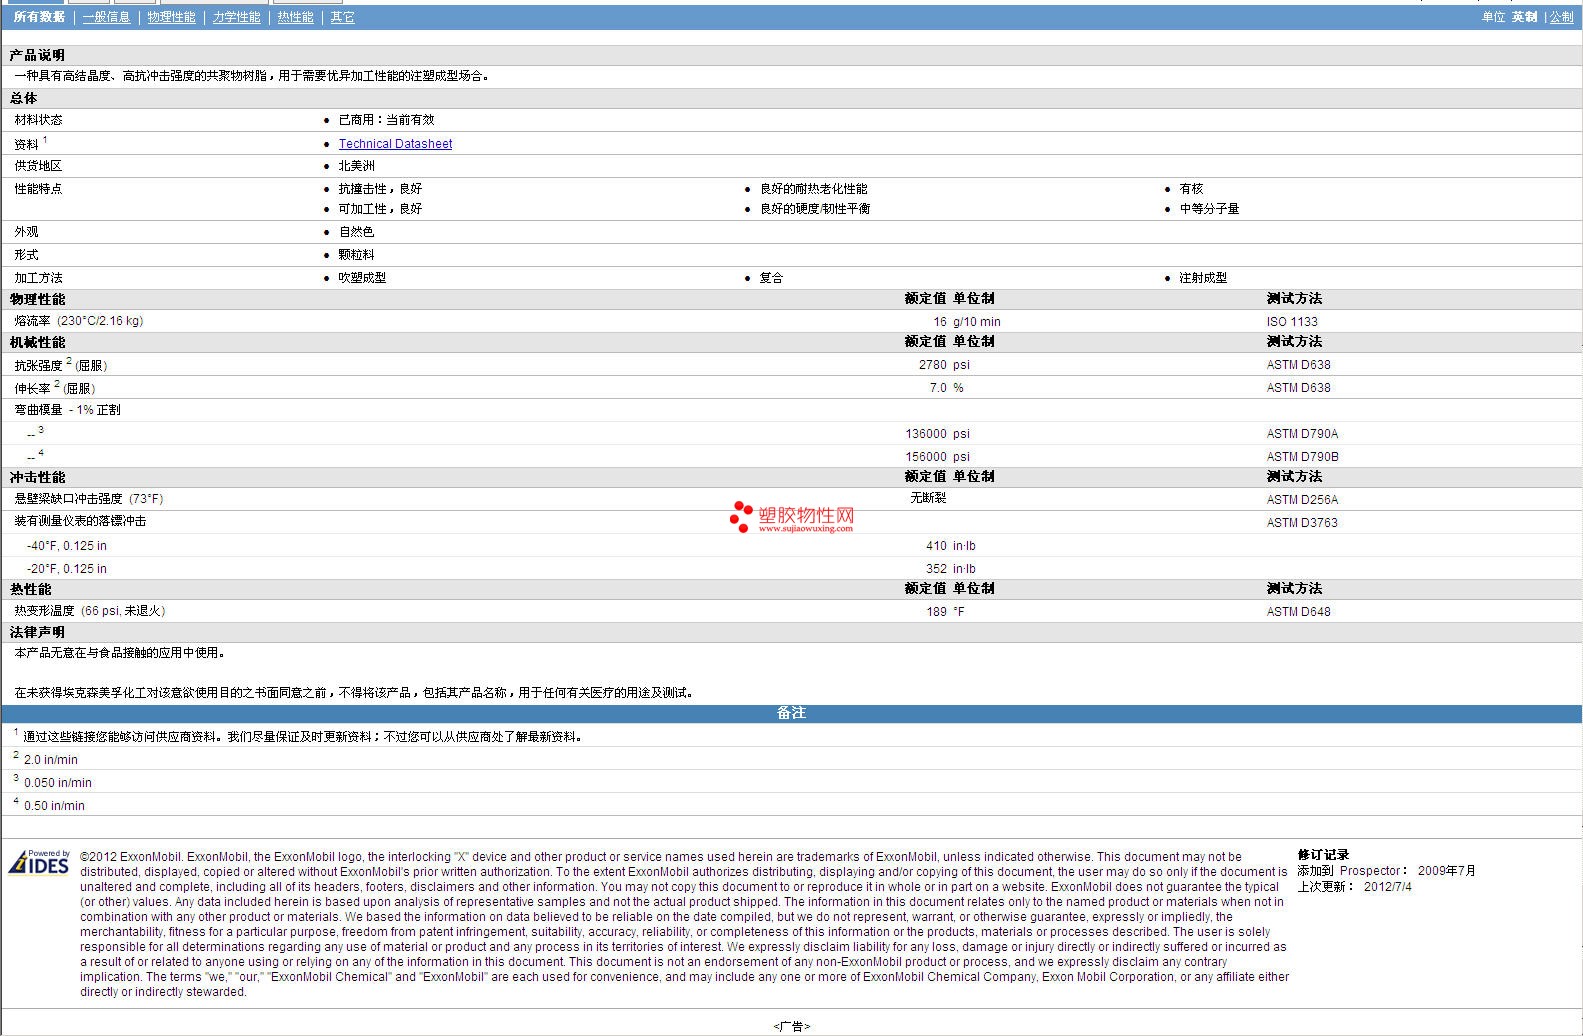Viewport: 1583px width, 1036px height.
Task: Click the 产品说明 section heading
Action: [37, 55]
